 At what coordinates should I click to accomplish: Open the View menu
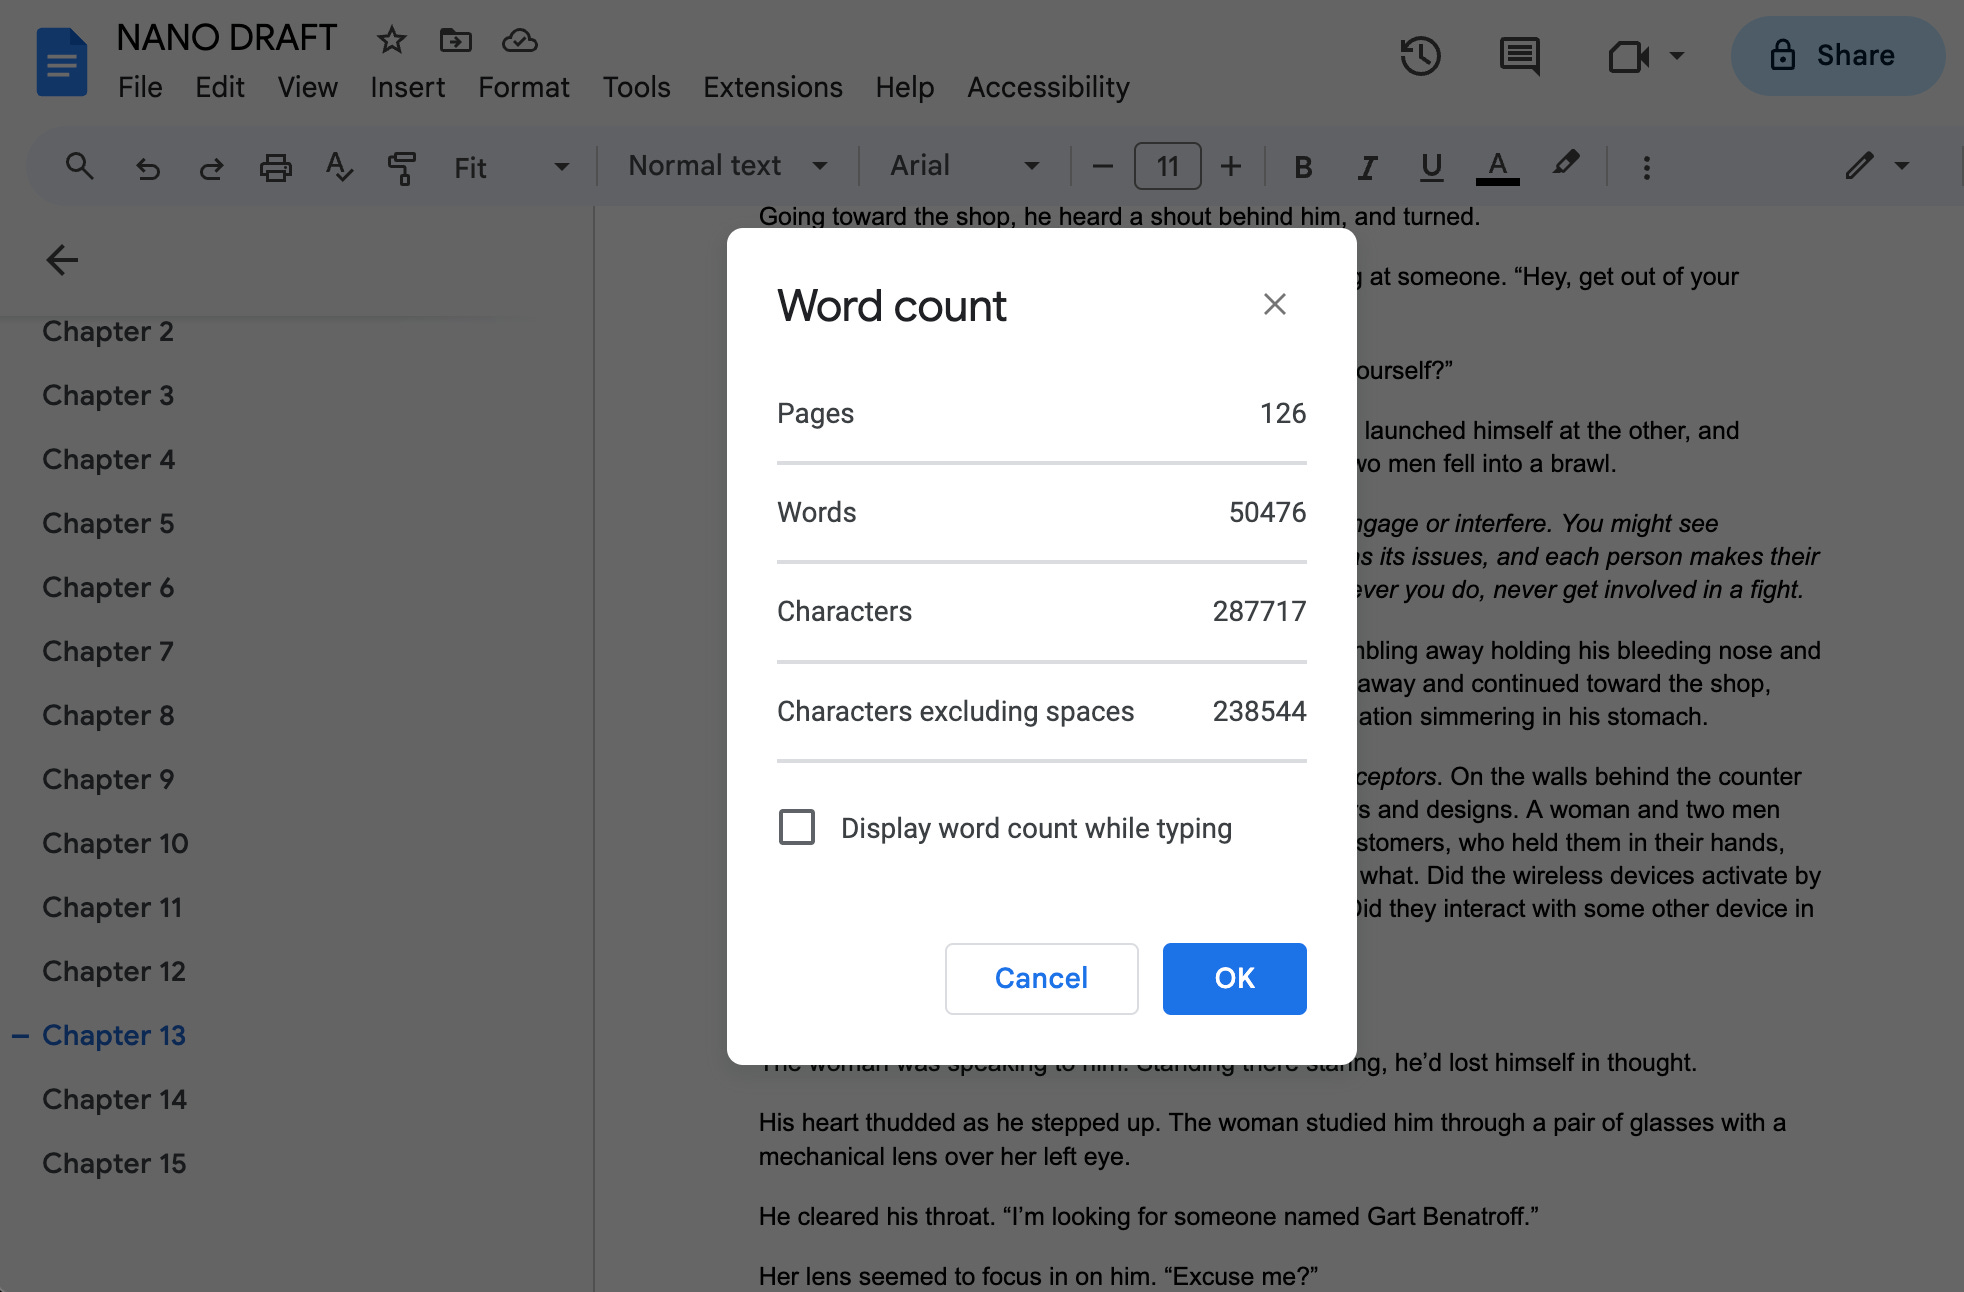tap(307, 88)
